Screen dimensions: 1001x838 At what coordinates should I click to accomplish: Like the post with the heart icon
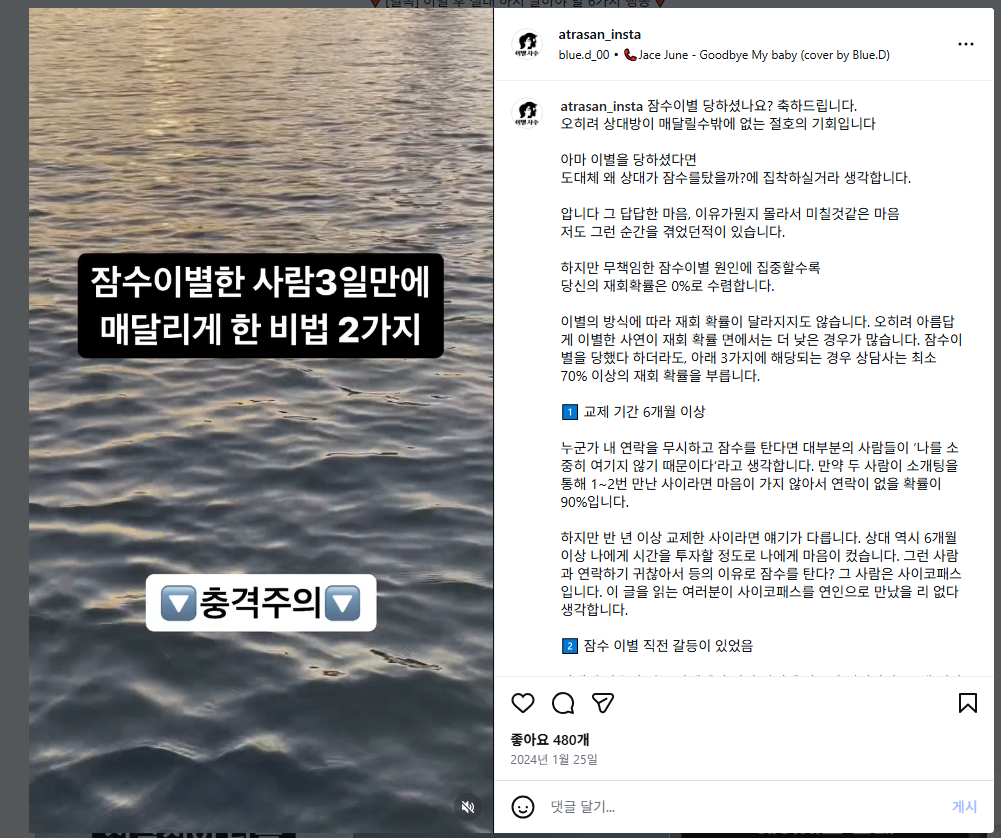(x=523, y=703)
